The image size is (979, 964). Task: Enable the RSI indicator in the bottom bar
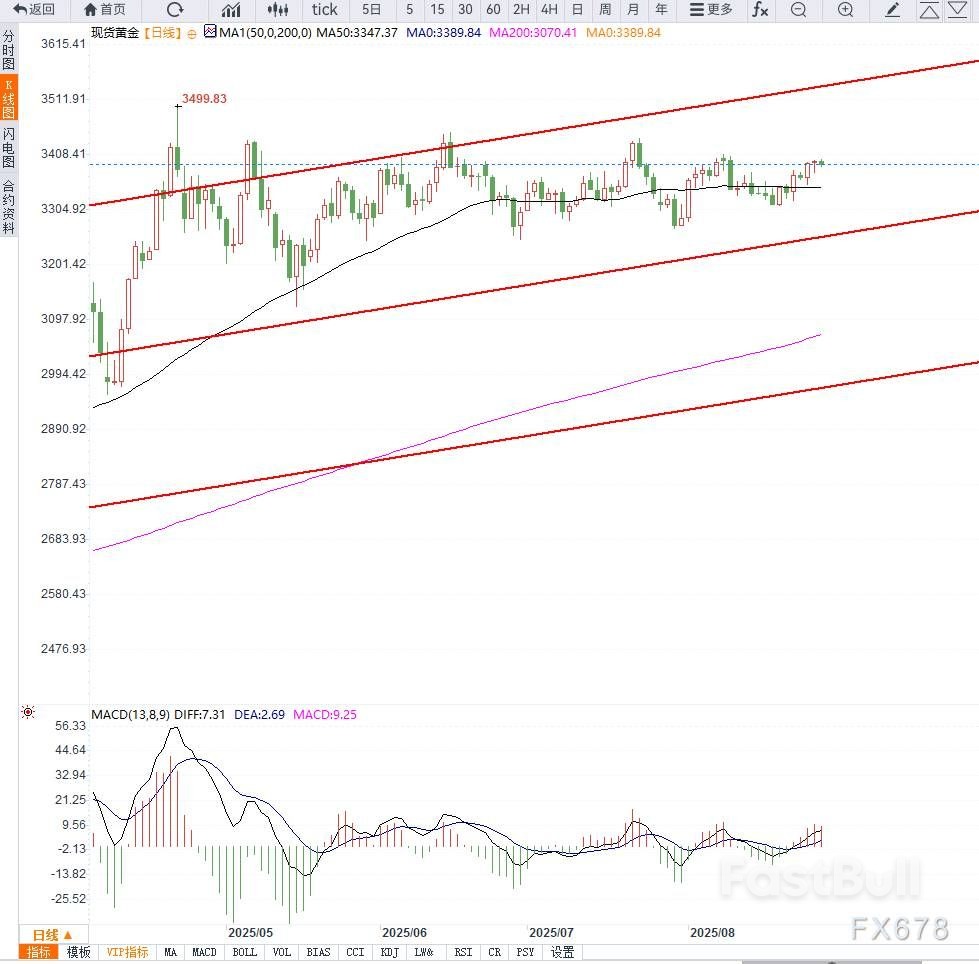(463, 952)
